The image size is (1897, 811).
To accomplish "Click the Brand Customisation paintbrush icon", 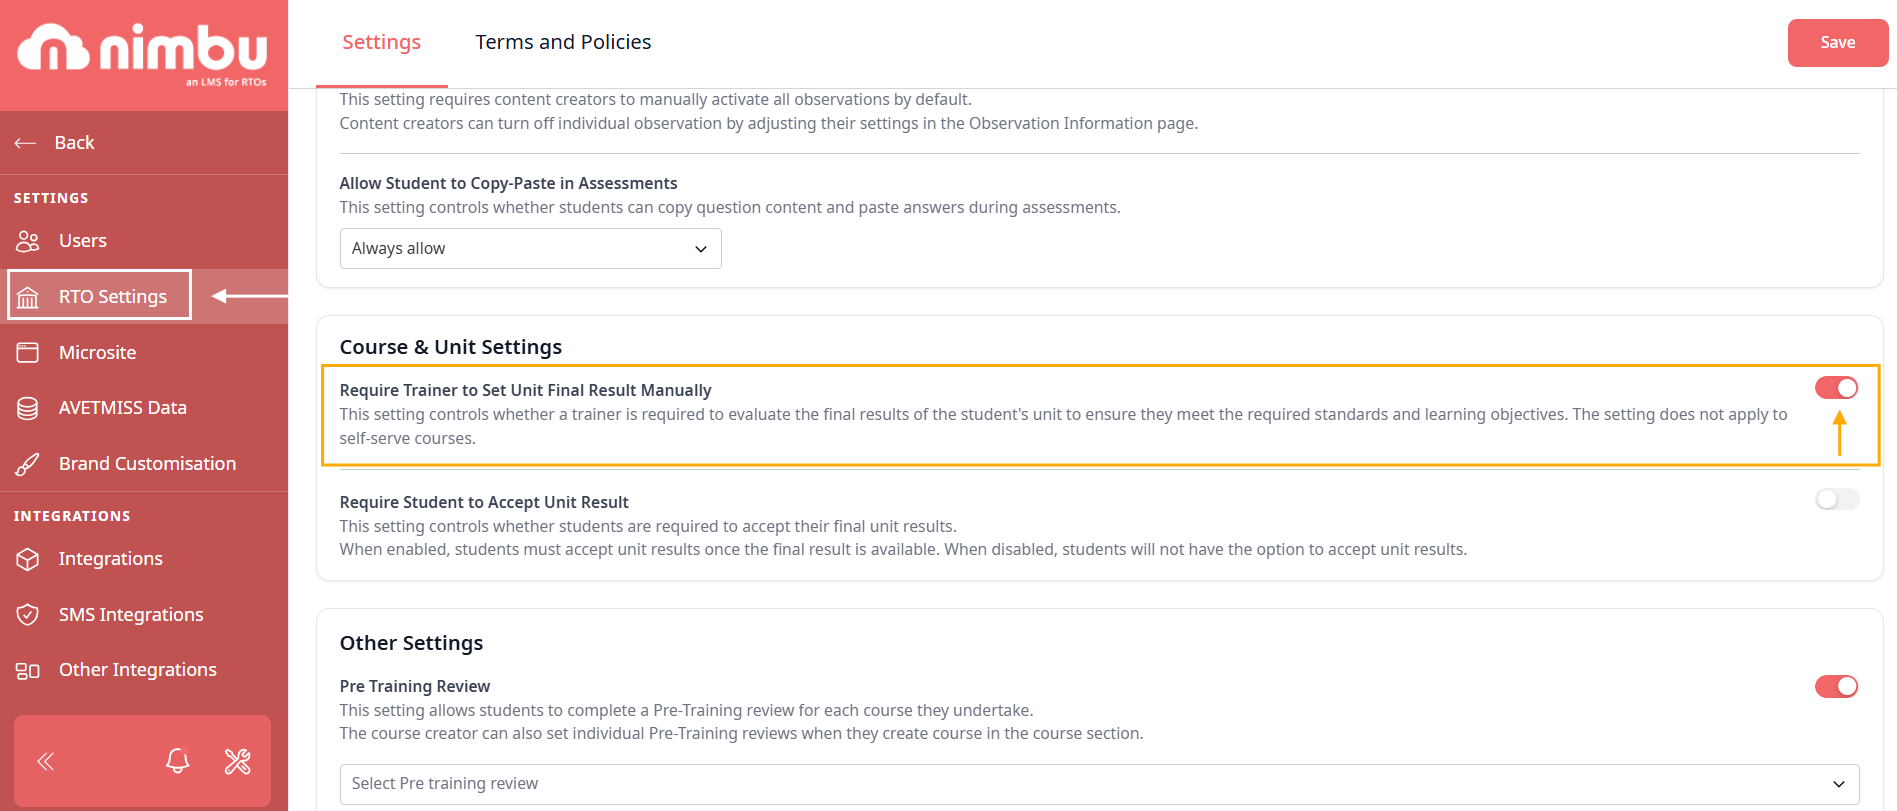I will pos(28,464).
